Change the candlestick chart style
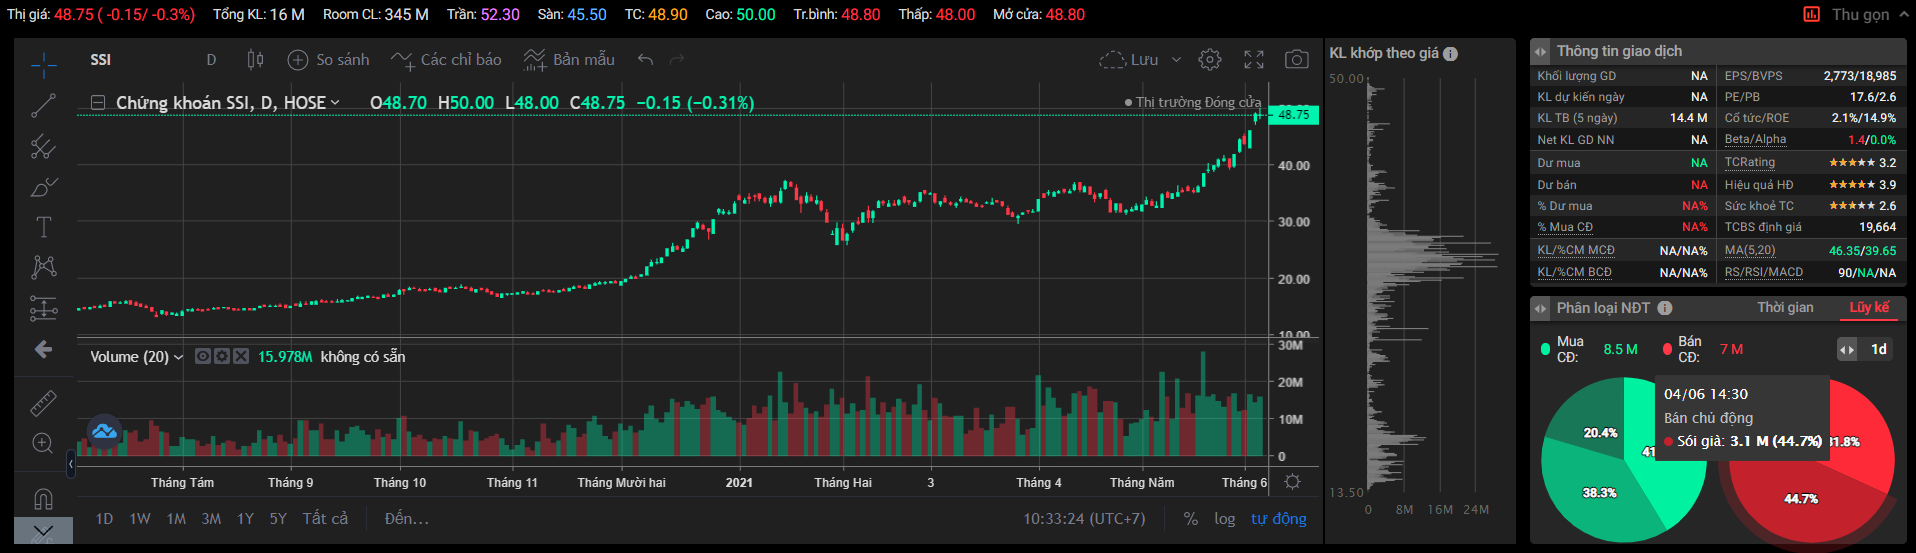This screenshot has height=553, width=1916. (x=255, y=60)
